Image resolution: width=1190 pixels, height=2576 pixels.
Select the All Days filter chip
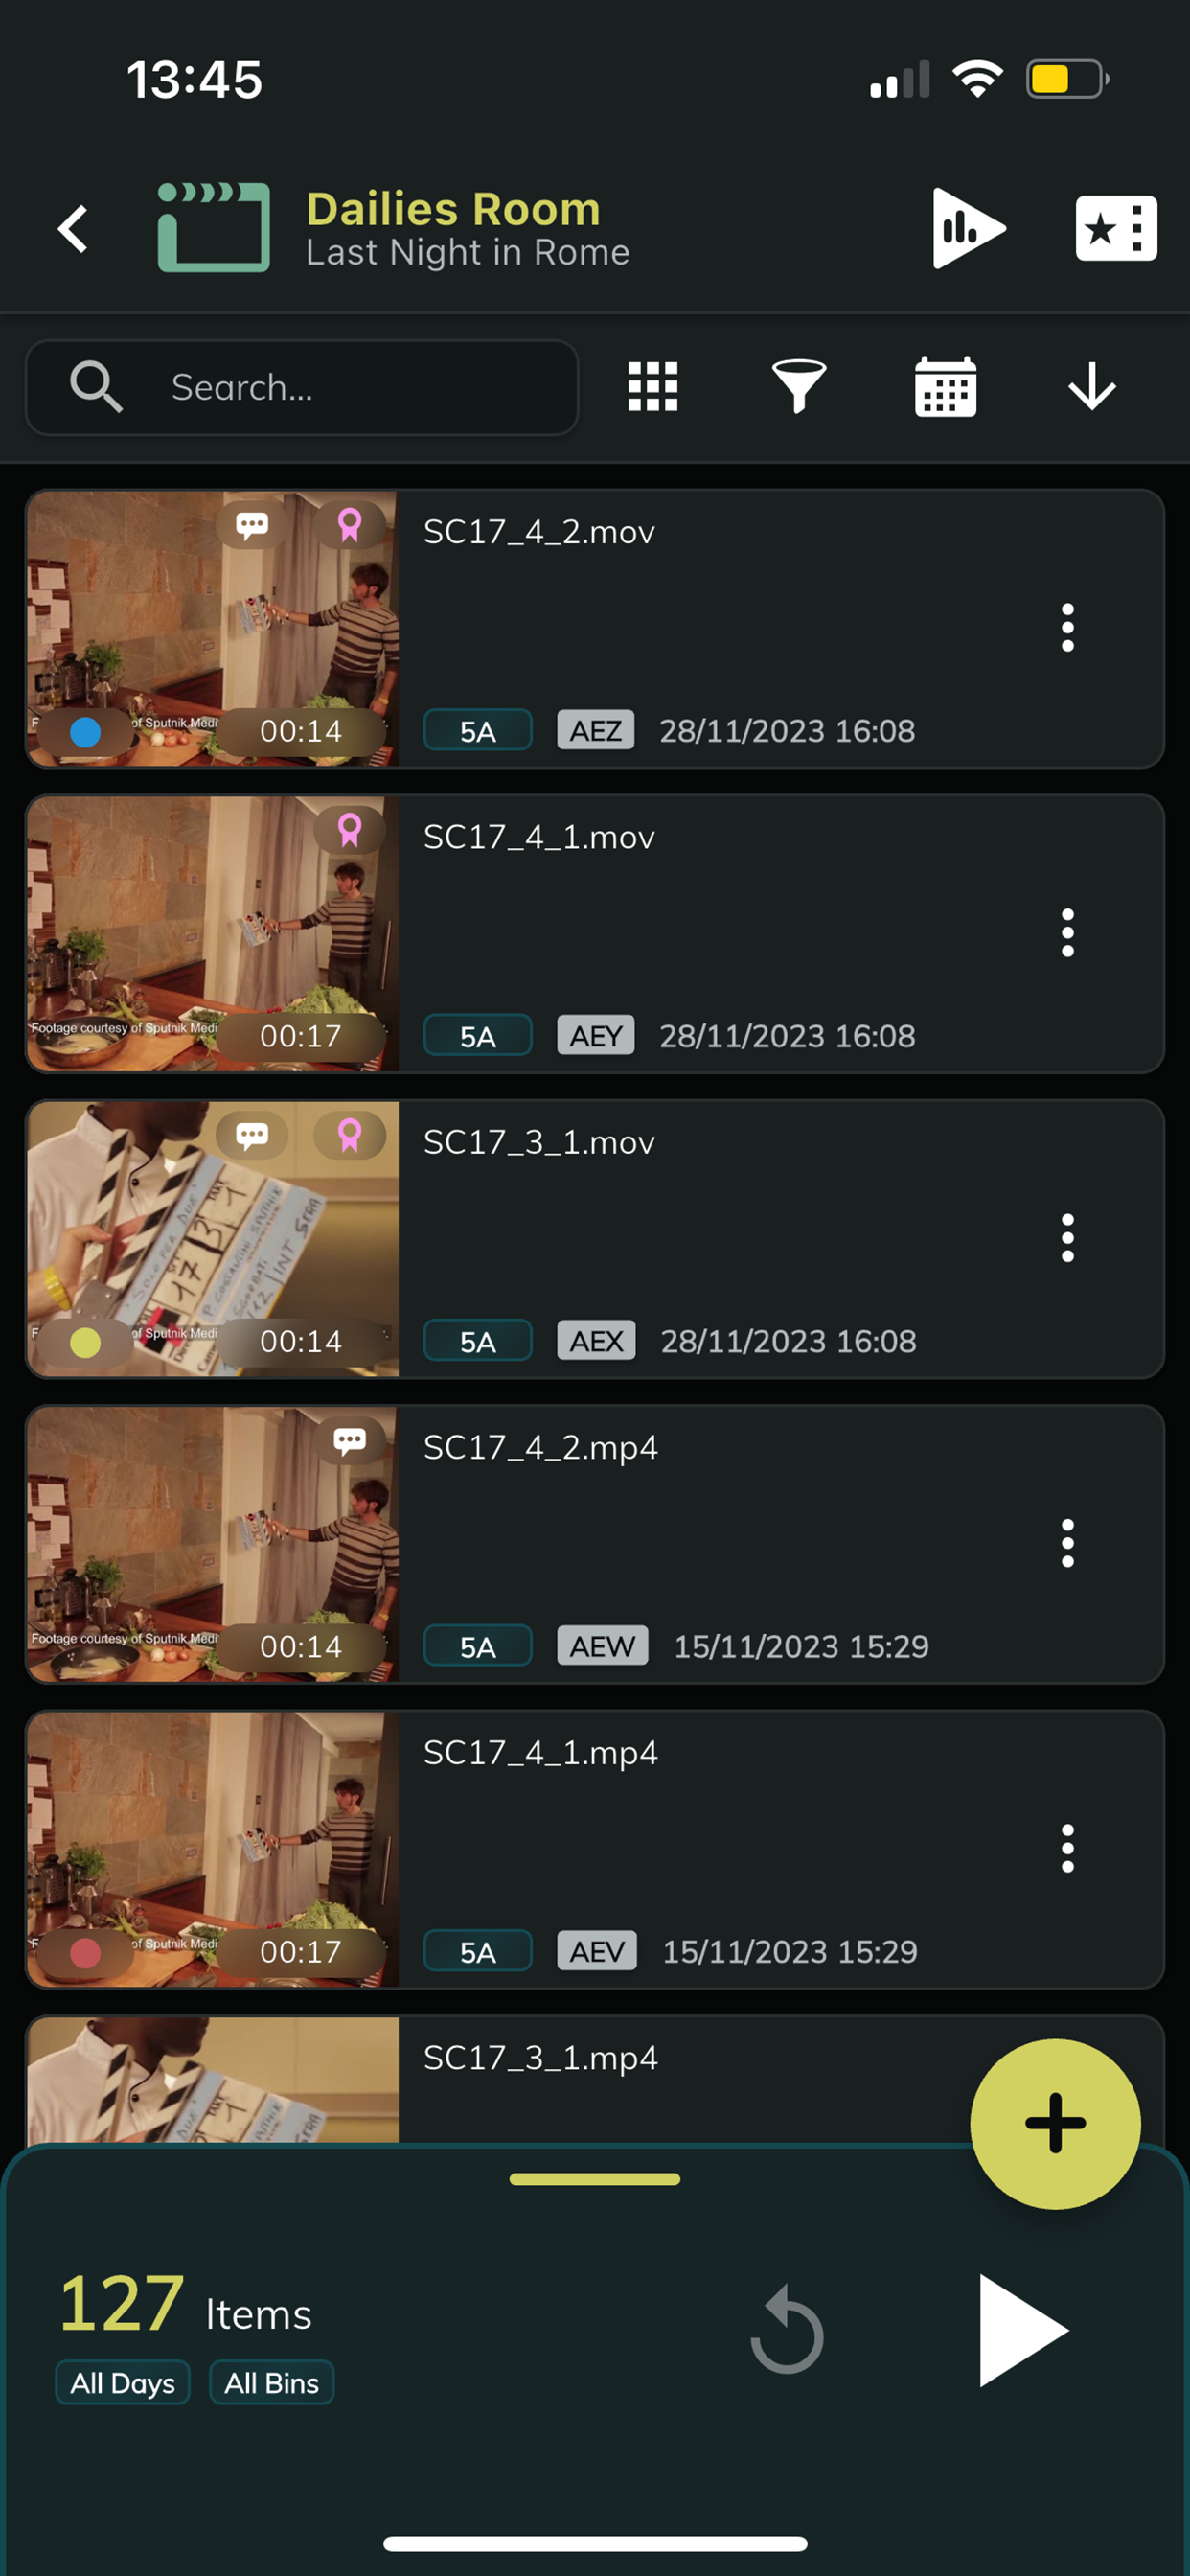coord(122,2383)
